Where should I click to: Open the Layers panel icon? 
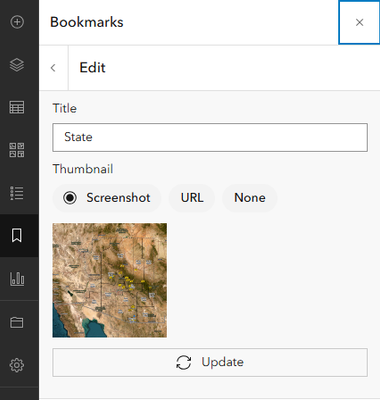tap(17, 65)
